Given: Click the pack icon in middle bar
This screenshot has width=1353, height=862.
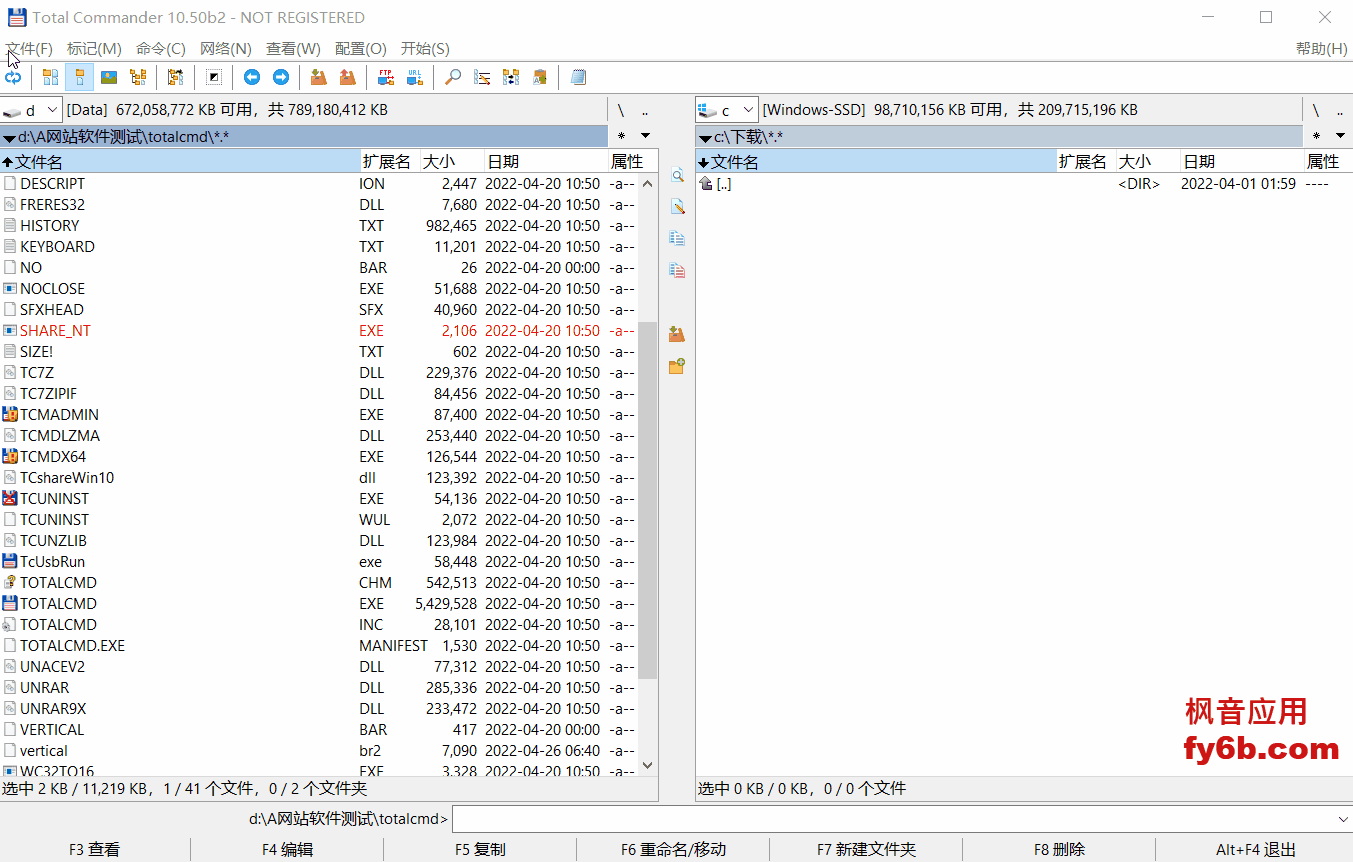Looking at the screenshot, I should tap(677, 334).
